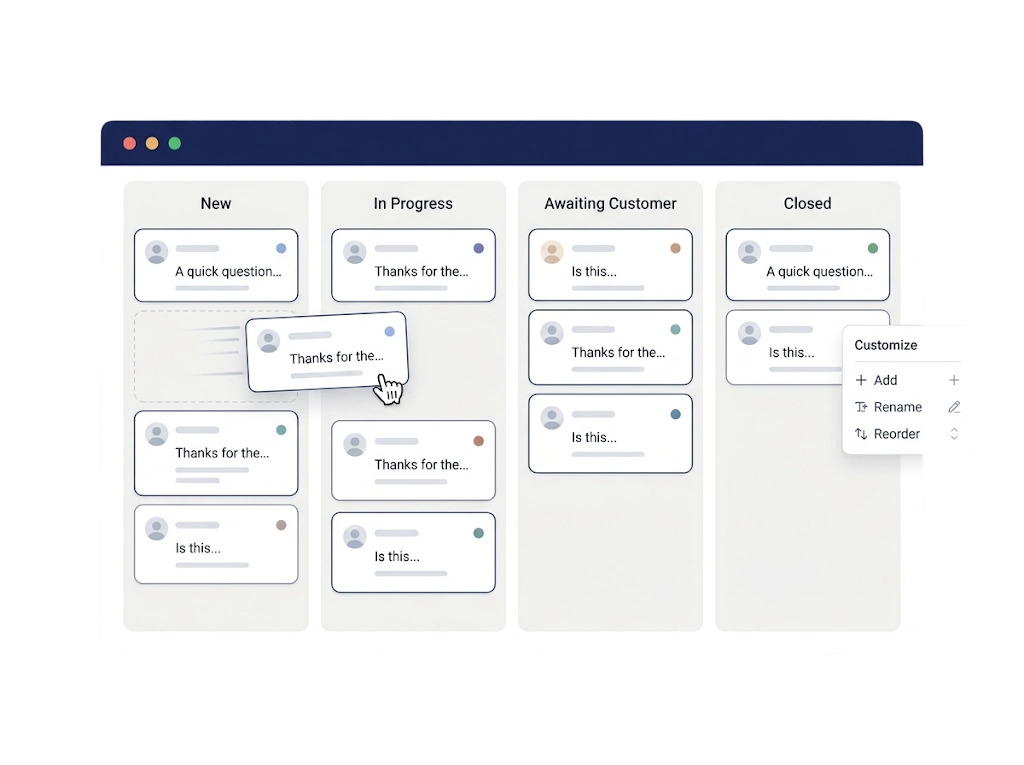Open the 'A quick question...' card in New column
Screen dimensions: 1024x765
[x=216, y=265]
